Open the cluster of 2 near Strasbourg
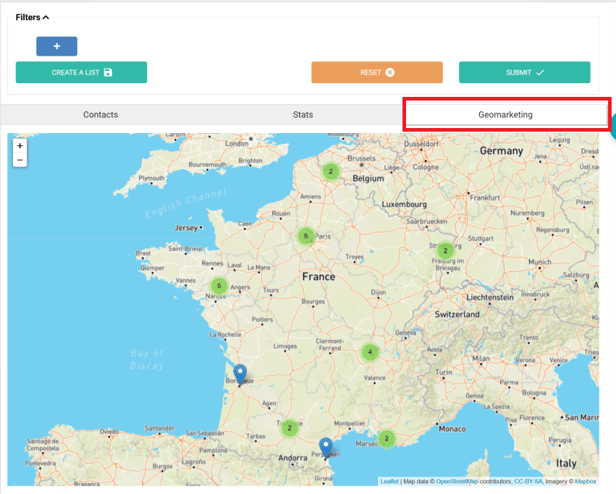The width and height of the screenshot is (616, 494). [445, 251]
